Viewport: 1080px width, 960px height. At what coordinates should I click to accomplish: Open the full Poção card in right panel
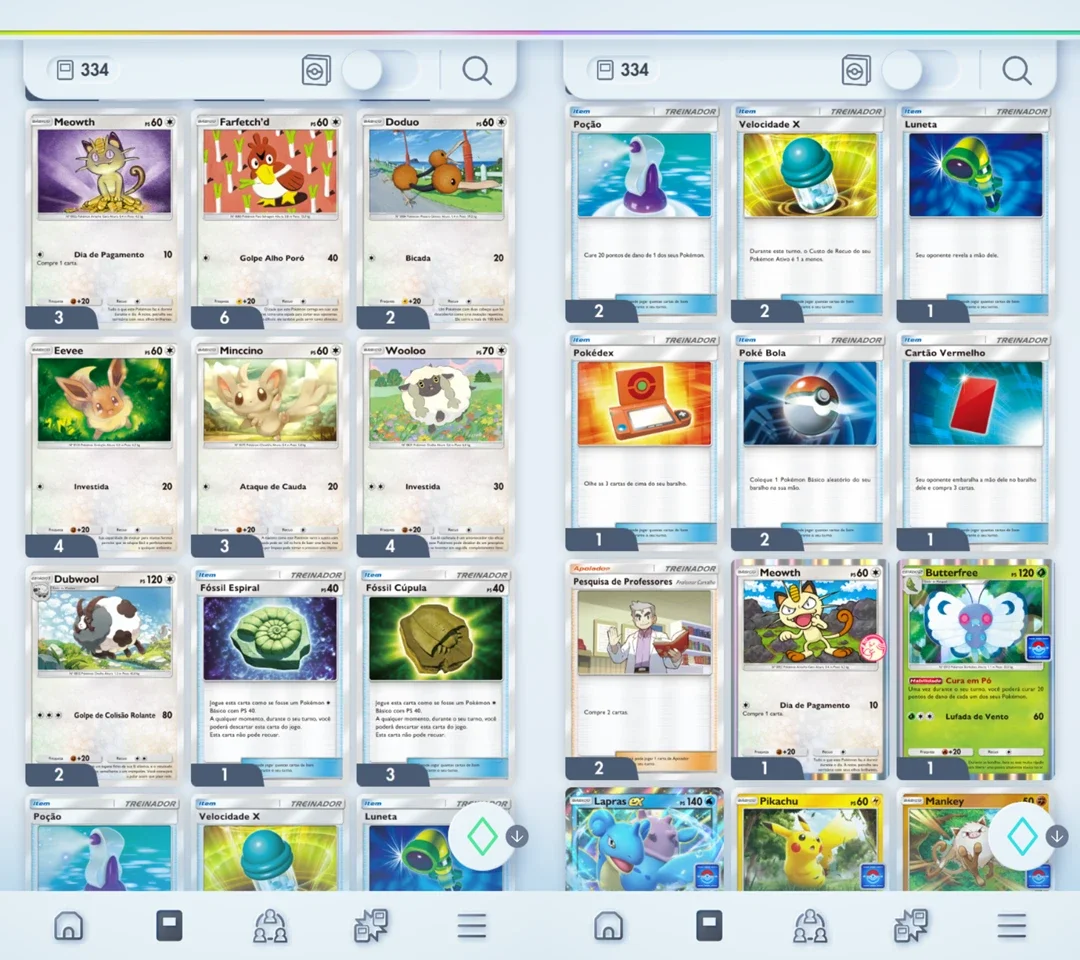tap(644, 213)
